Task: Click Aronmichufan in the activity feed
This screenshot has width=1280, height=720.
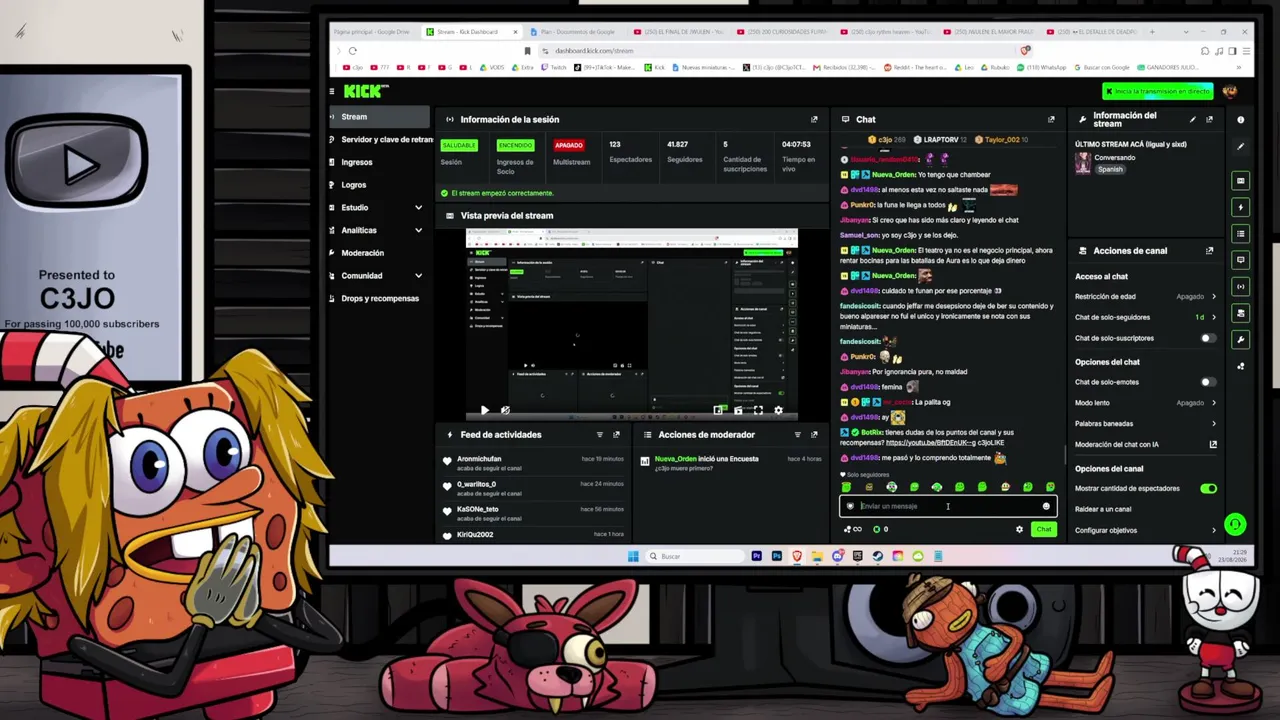Action: [x=479, y=459]
